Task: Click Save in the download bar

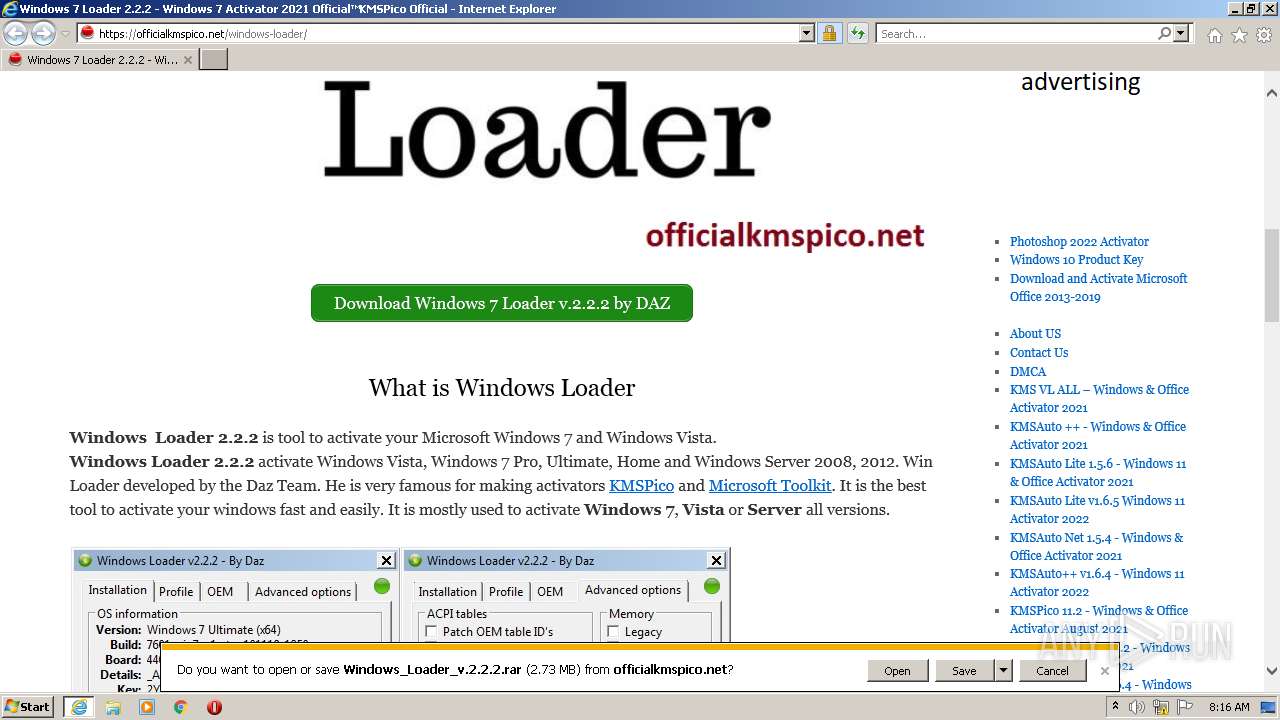Action: coord(964,671)
